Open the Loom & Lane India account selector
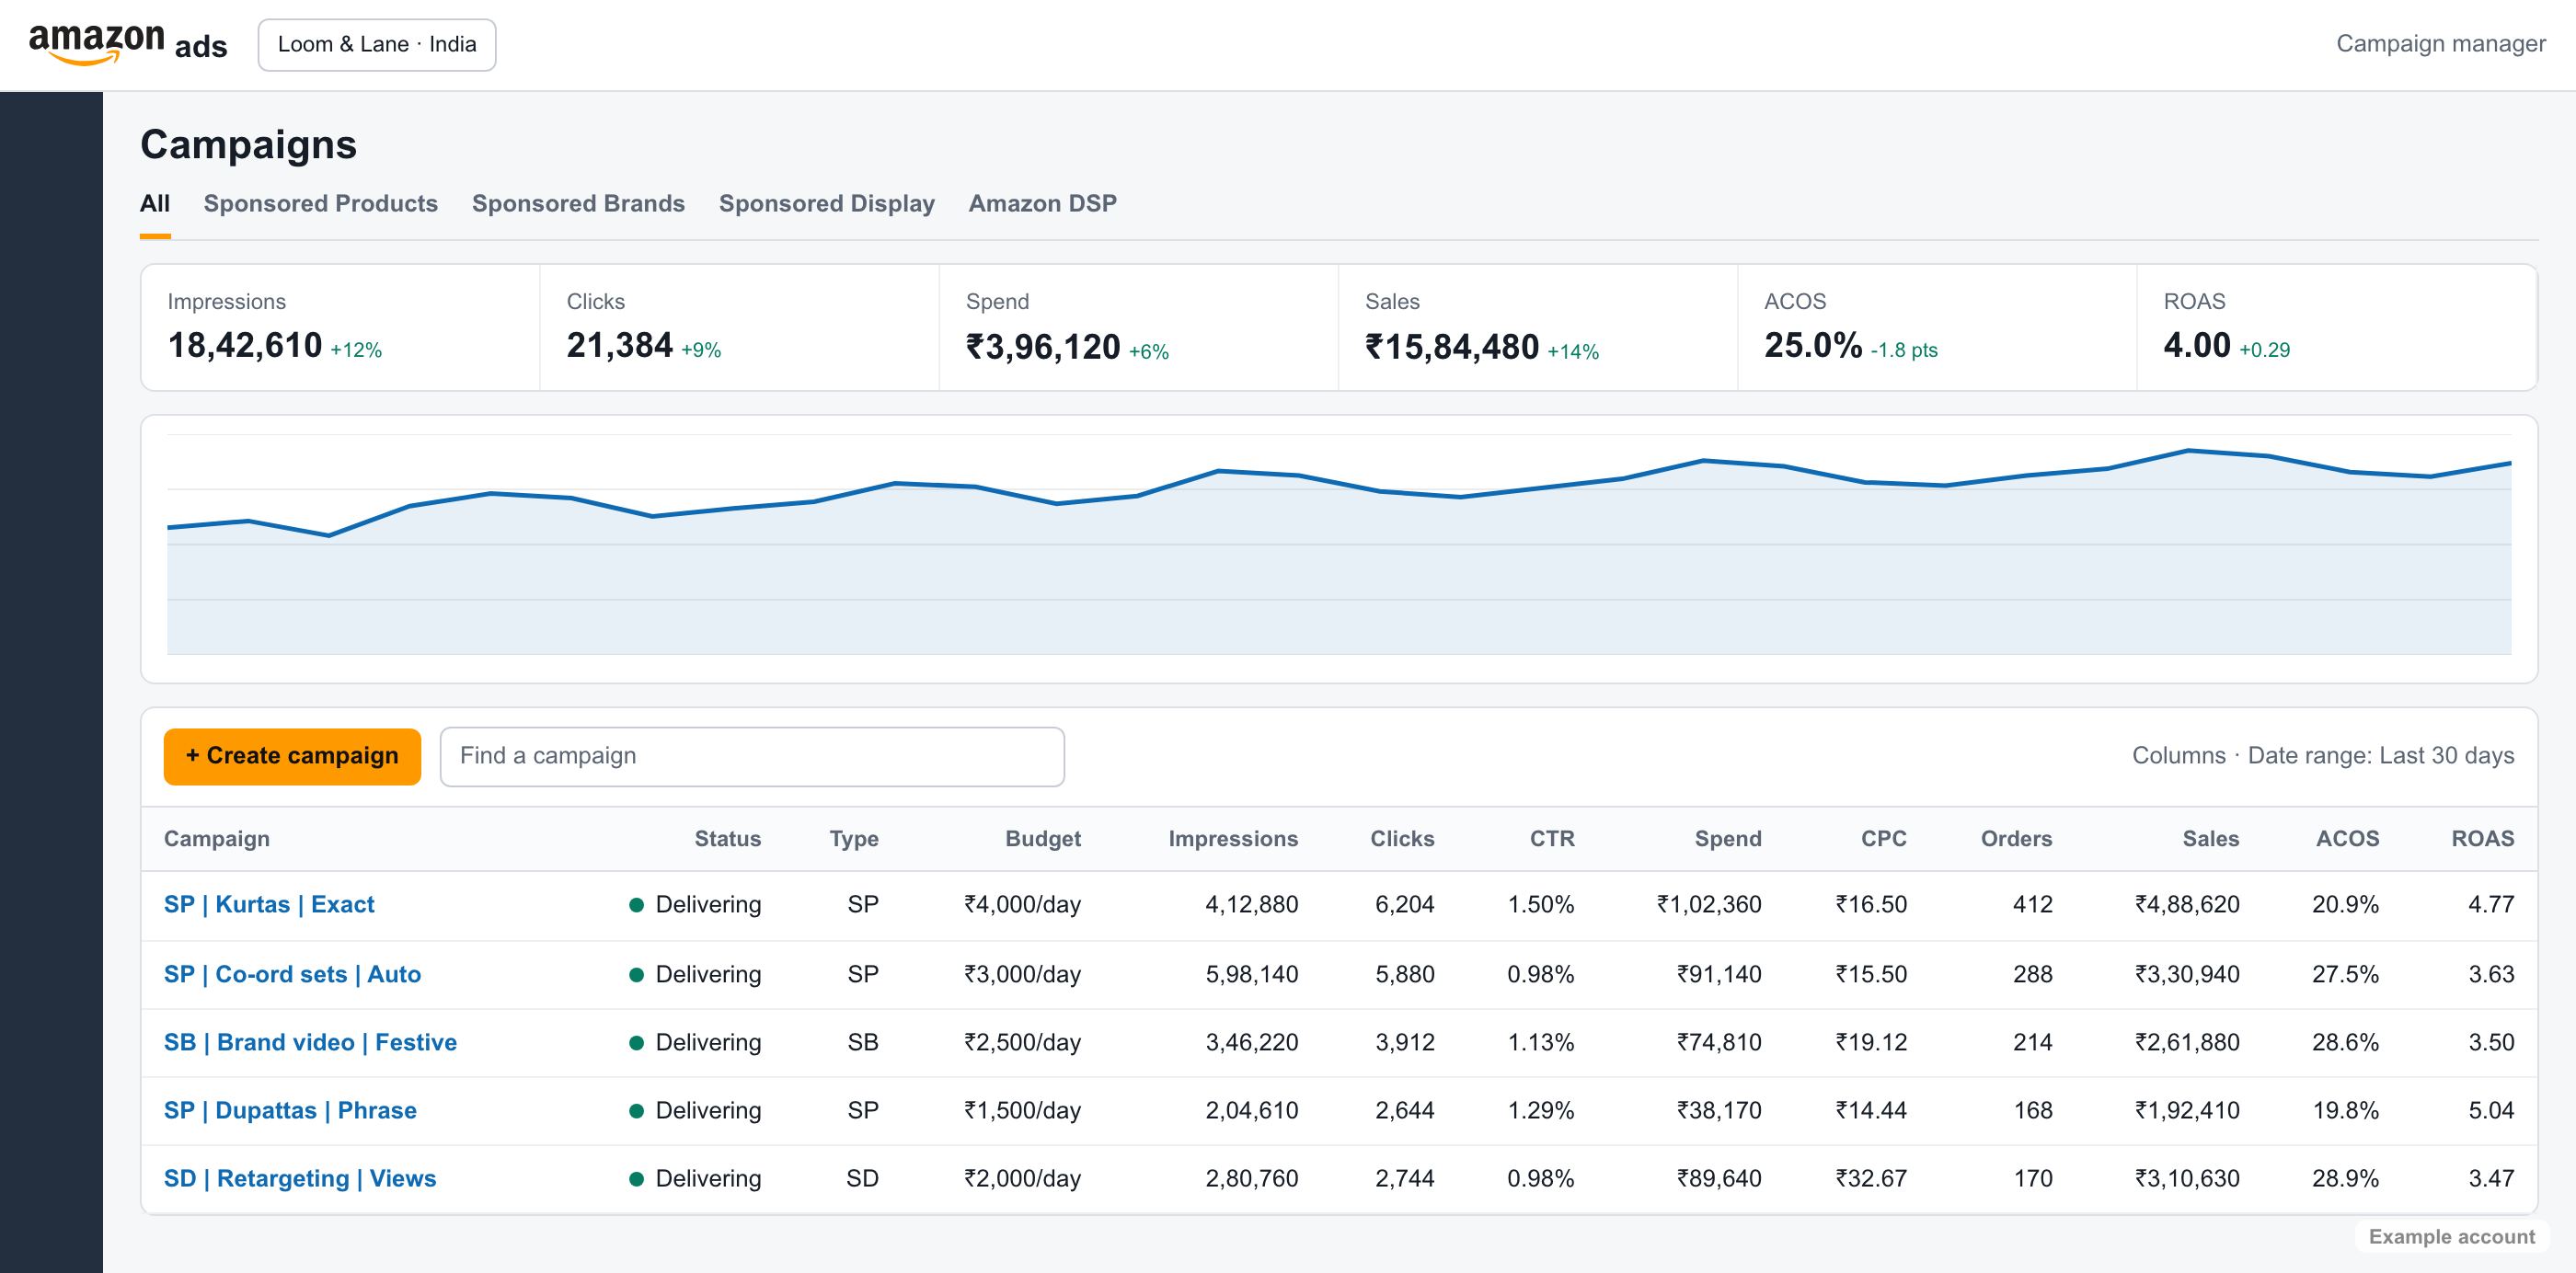 coord(377,45)
